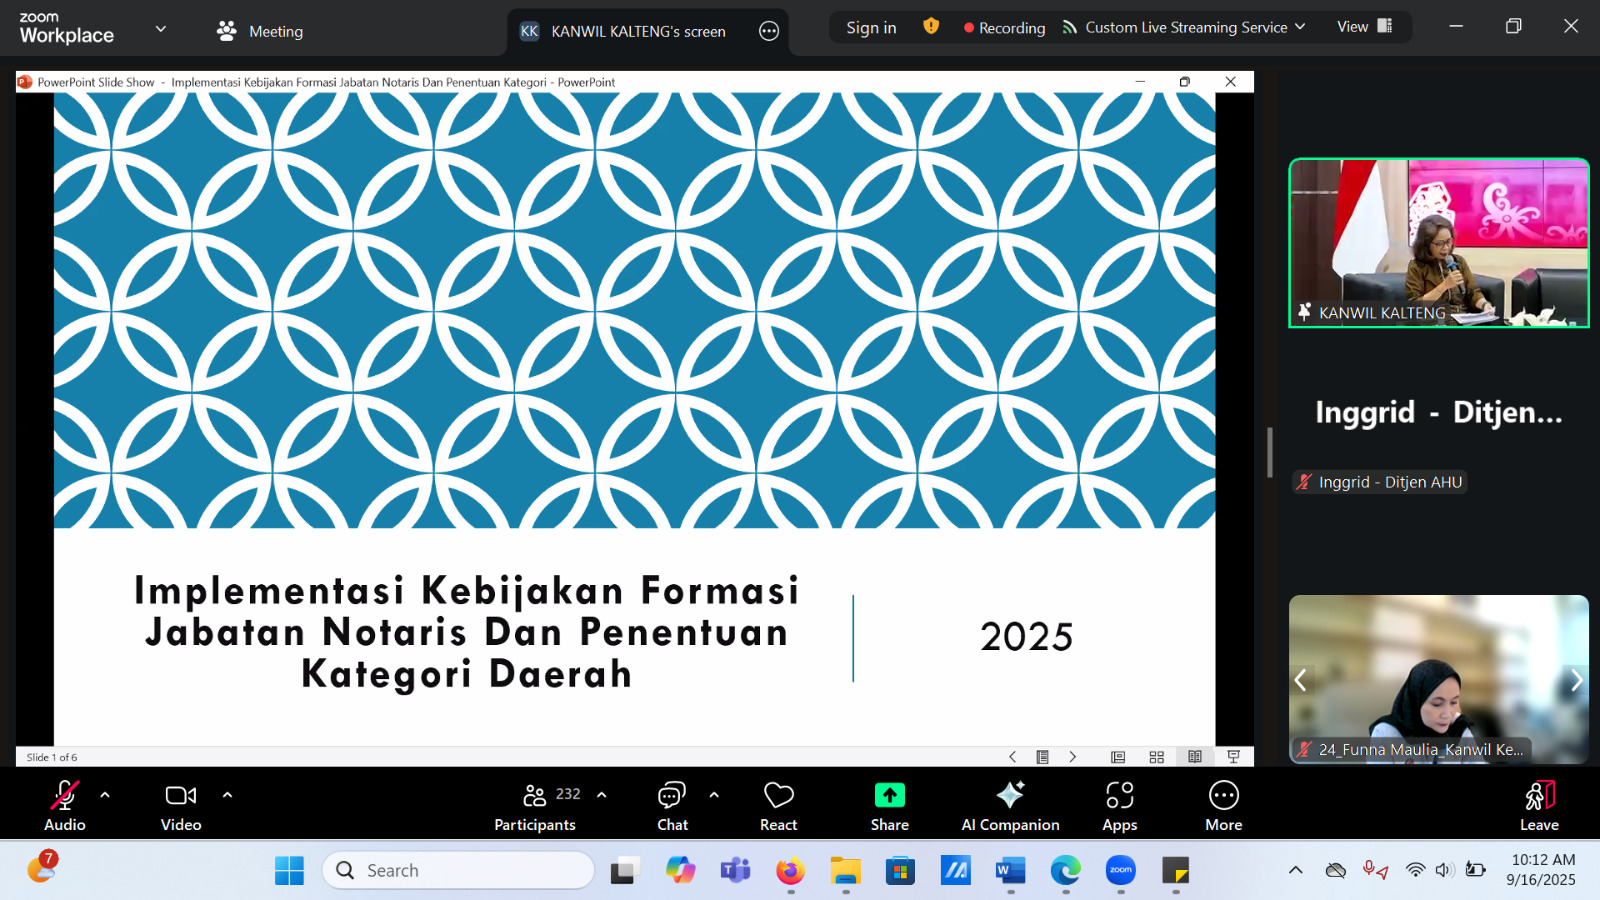Show next participant video thumbnails
1600x900 pixels.
tap(1576, 680)
